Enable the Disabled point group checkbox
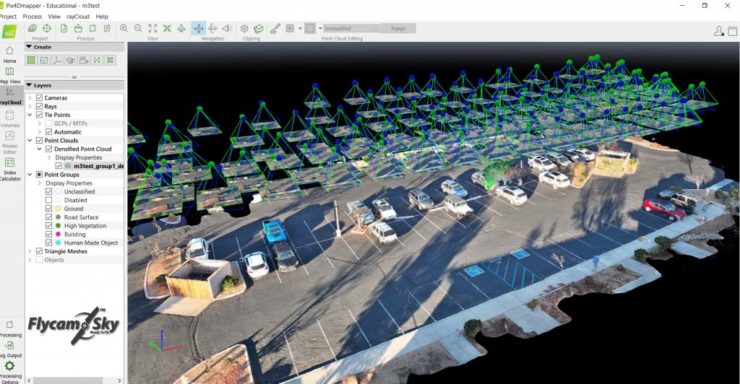Viewport: 740px width, 384px height. tap(49, 200)
